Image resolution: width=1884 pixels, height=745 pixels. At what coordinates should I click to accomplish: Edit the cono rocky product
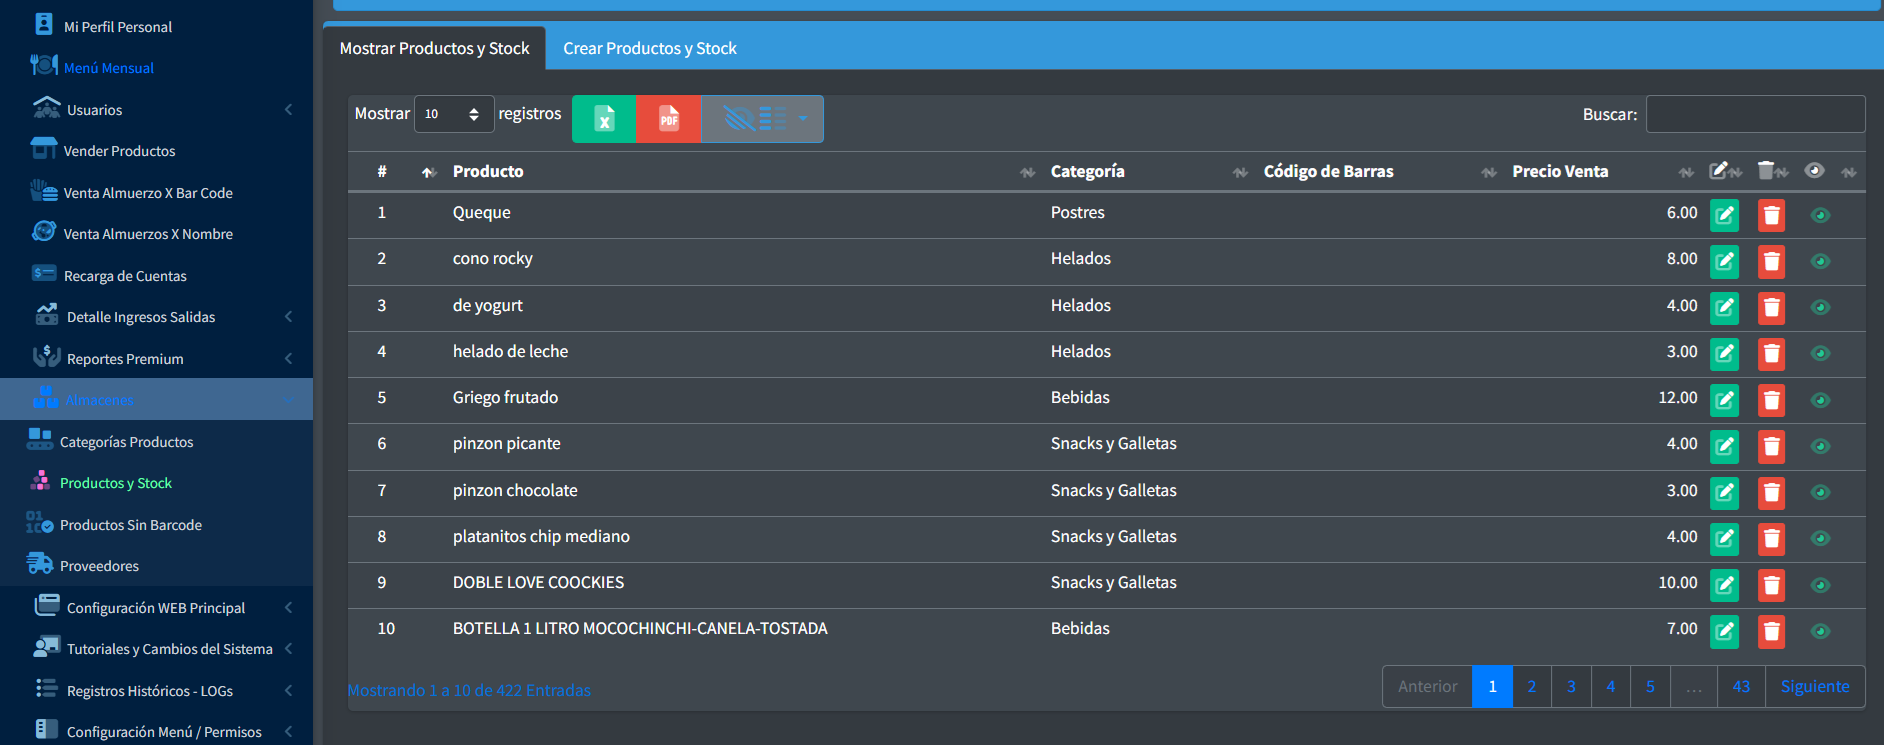point(1724,261)
